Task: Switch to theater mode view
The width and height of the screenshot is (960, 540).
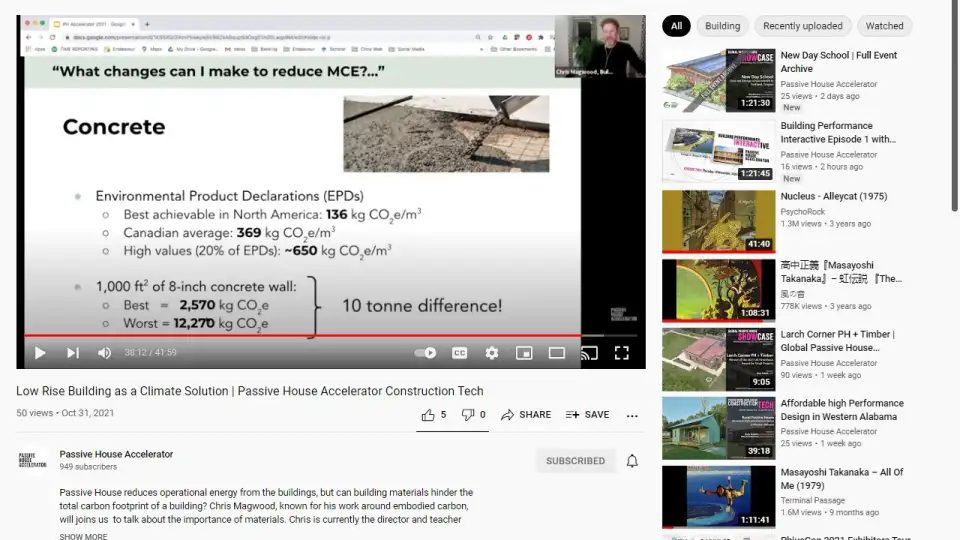Action: click(557, 353)
